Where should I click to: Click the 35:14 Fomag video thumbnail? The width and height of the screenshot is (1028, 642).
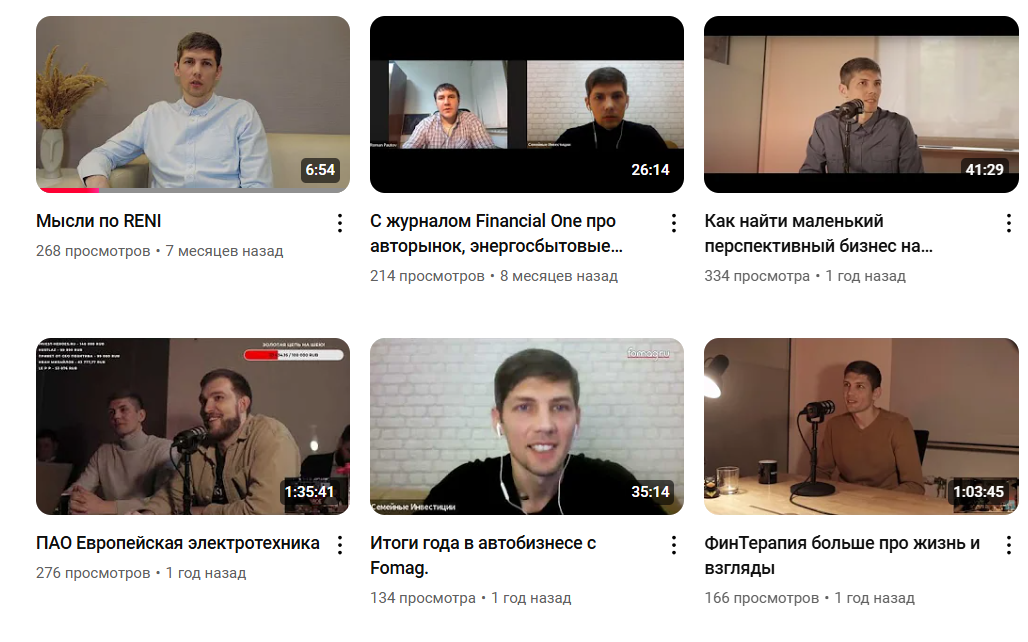527,426
